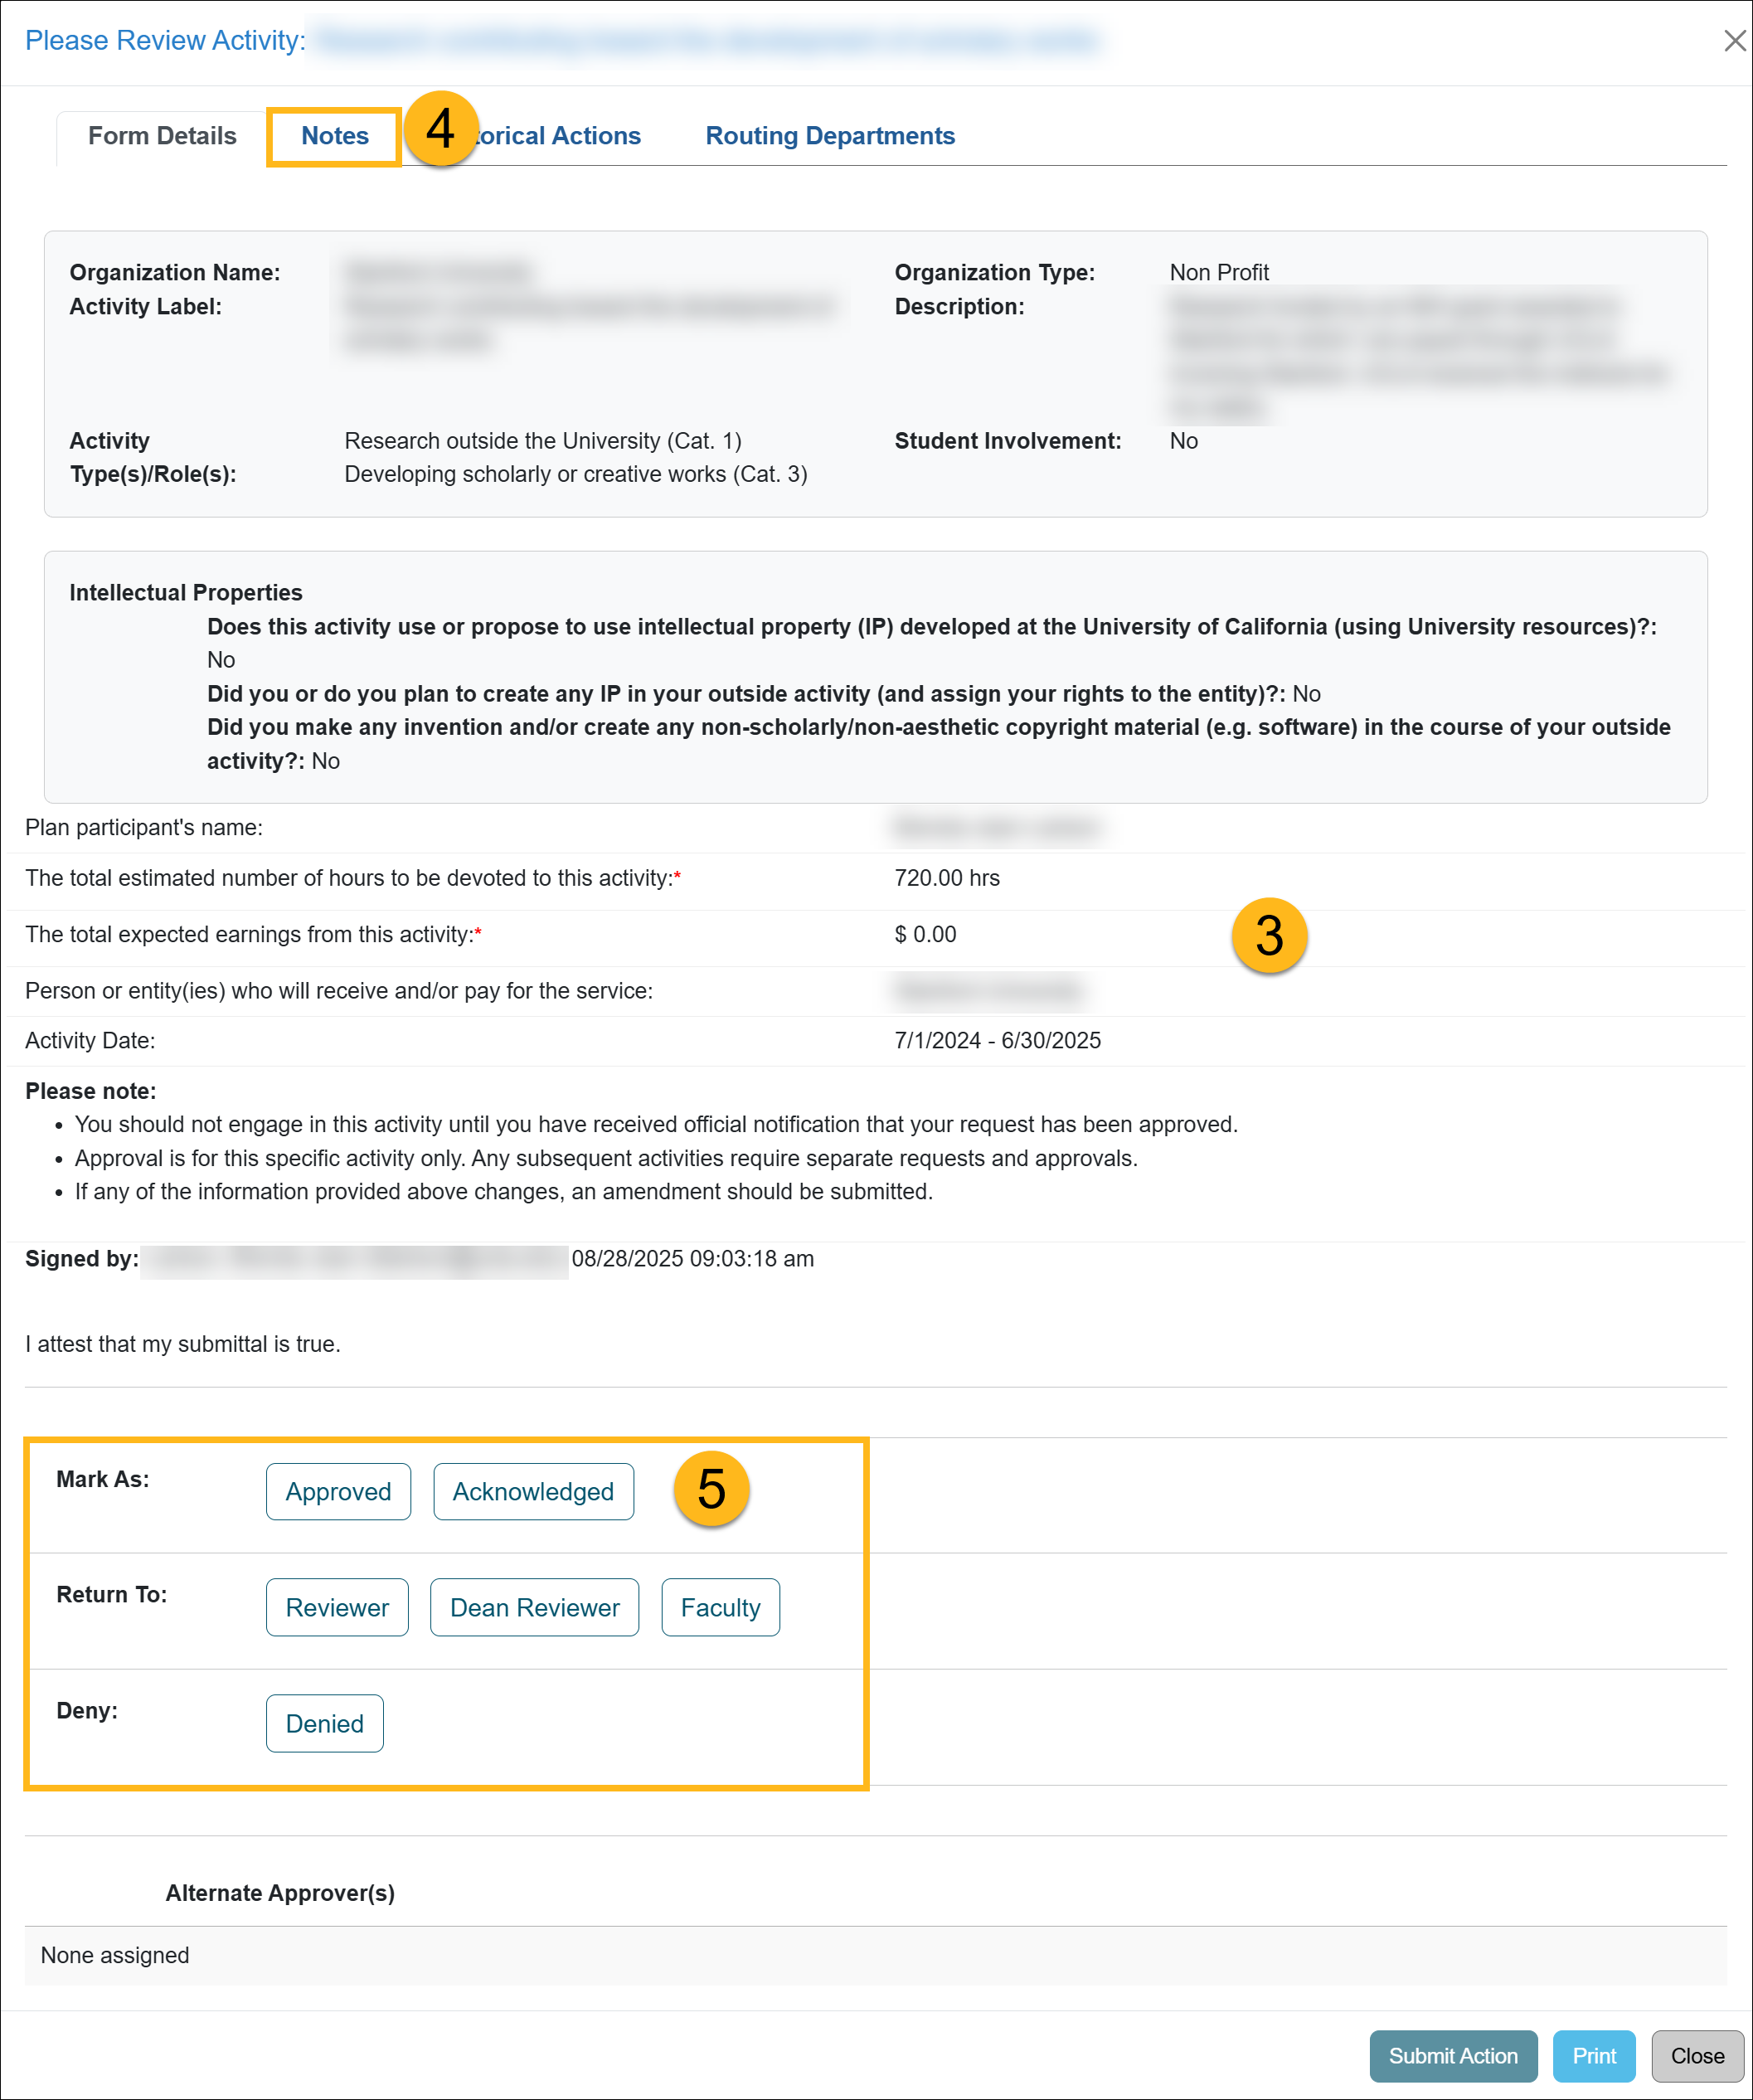Return form to Dean Reviewer
The width and height of the screenshot is (1753, 2100).
point(534,1607)
